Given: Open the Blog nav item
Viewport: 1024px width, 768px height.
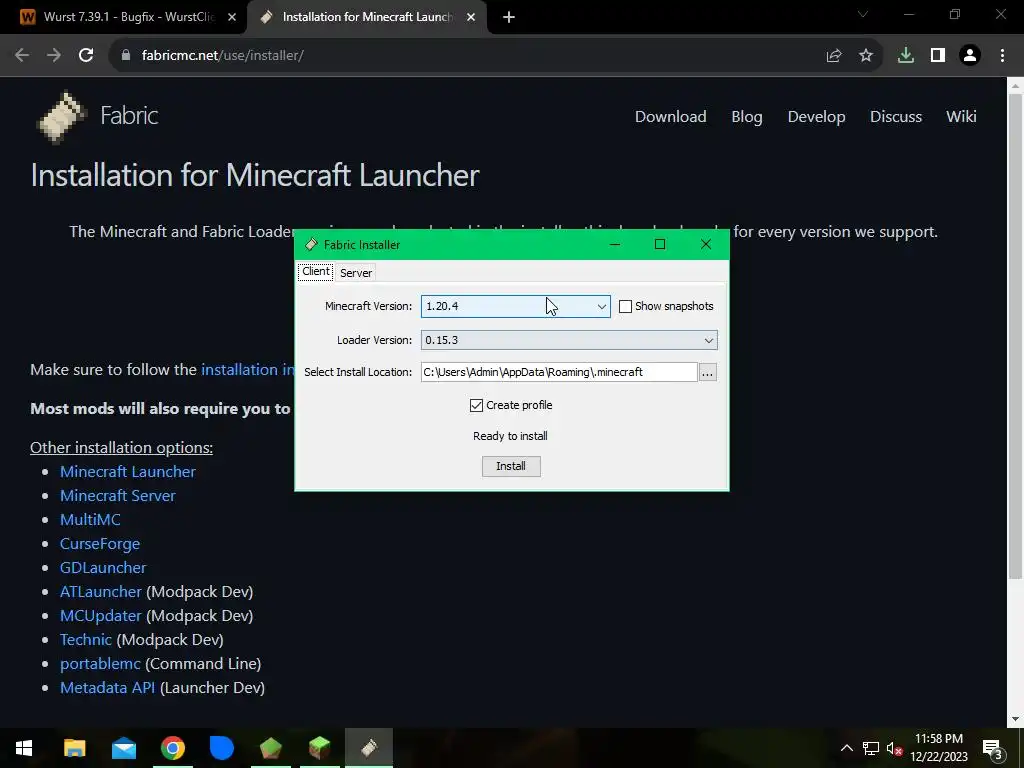Looking at the screenshot, I should (746, 117).
